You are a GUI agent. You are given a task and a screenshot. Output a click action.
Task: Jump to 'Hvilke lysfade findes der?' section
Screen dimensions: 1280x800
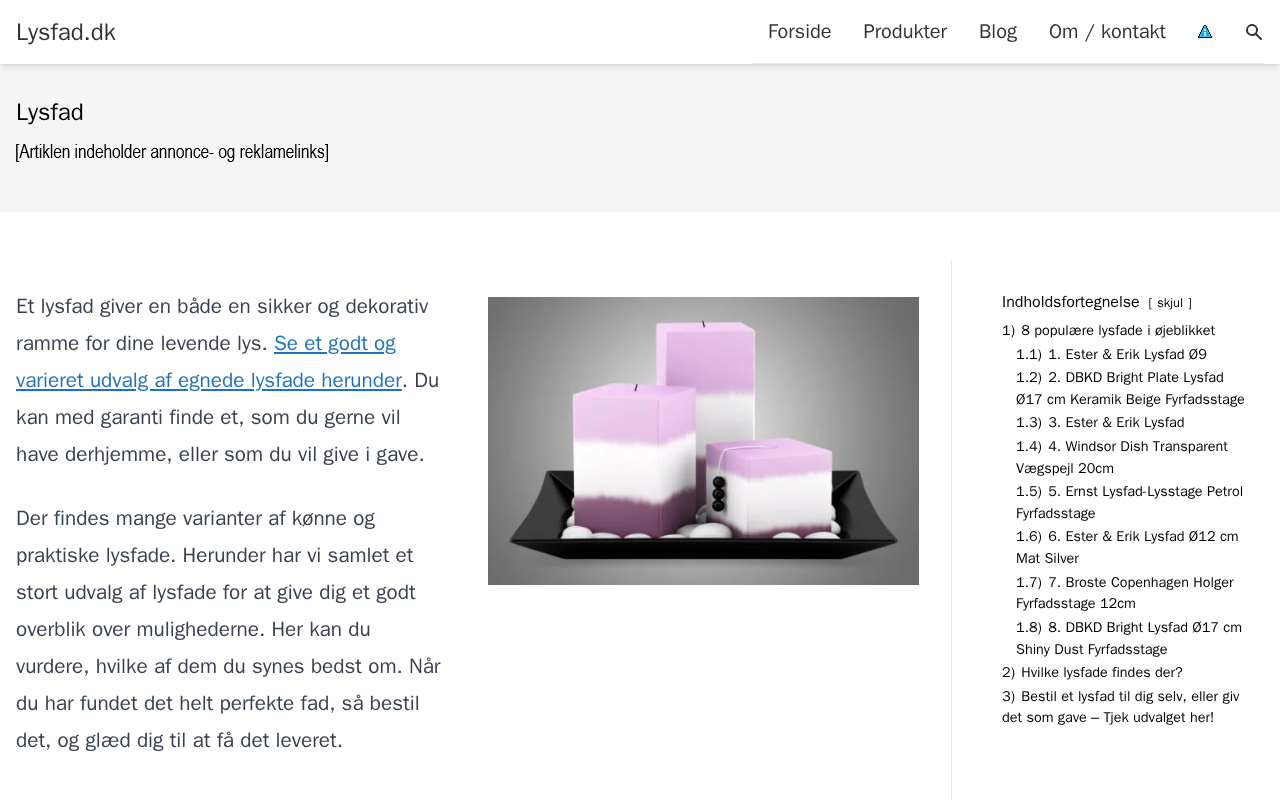(x=1092, y=672)
